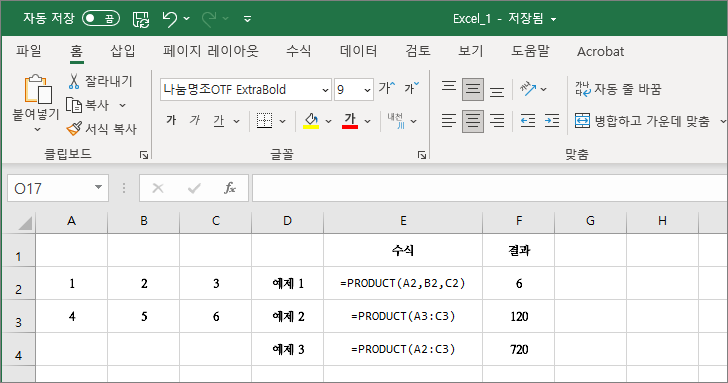This screenshot has width=728, height=383.
Task: Apply the yellow fill color bucket
Action: tap(311, 121)
